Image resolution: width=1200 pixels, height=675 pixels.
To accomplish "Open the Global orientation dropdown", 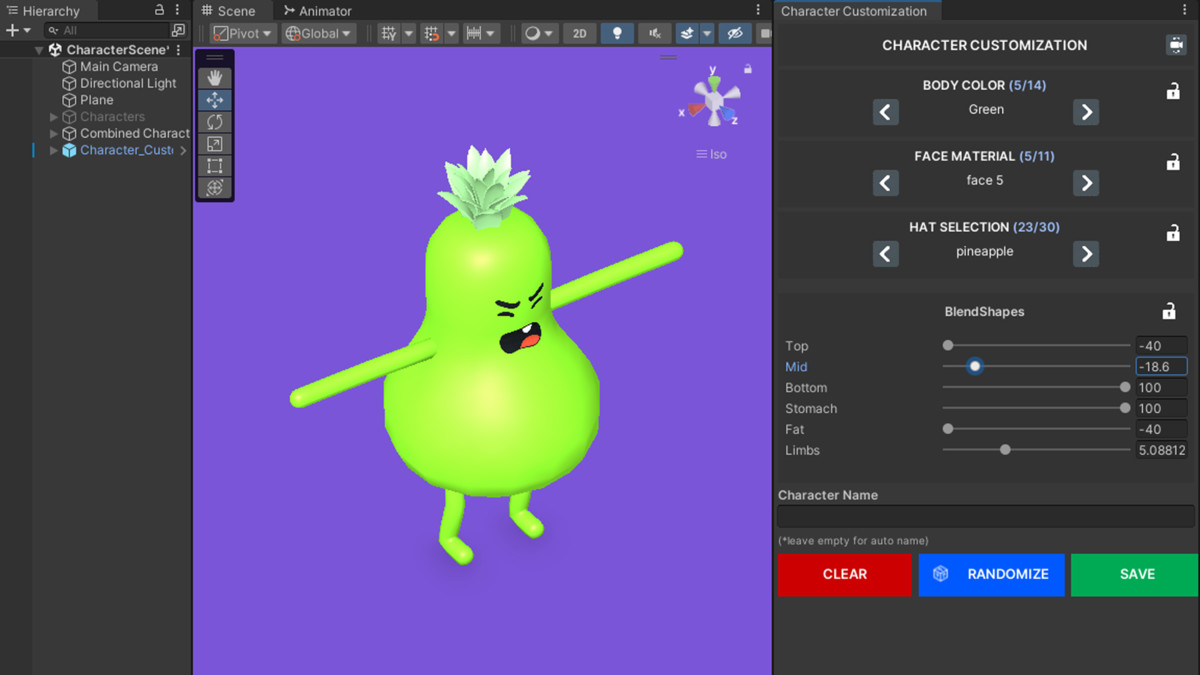I will (x=318, y=32).
